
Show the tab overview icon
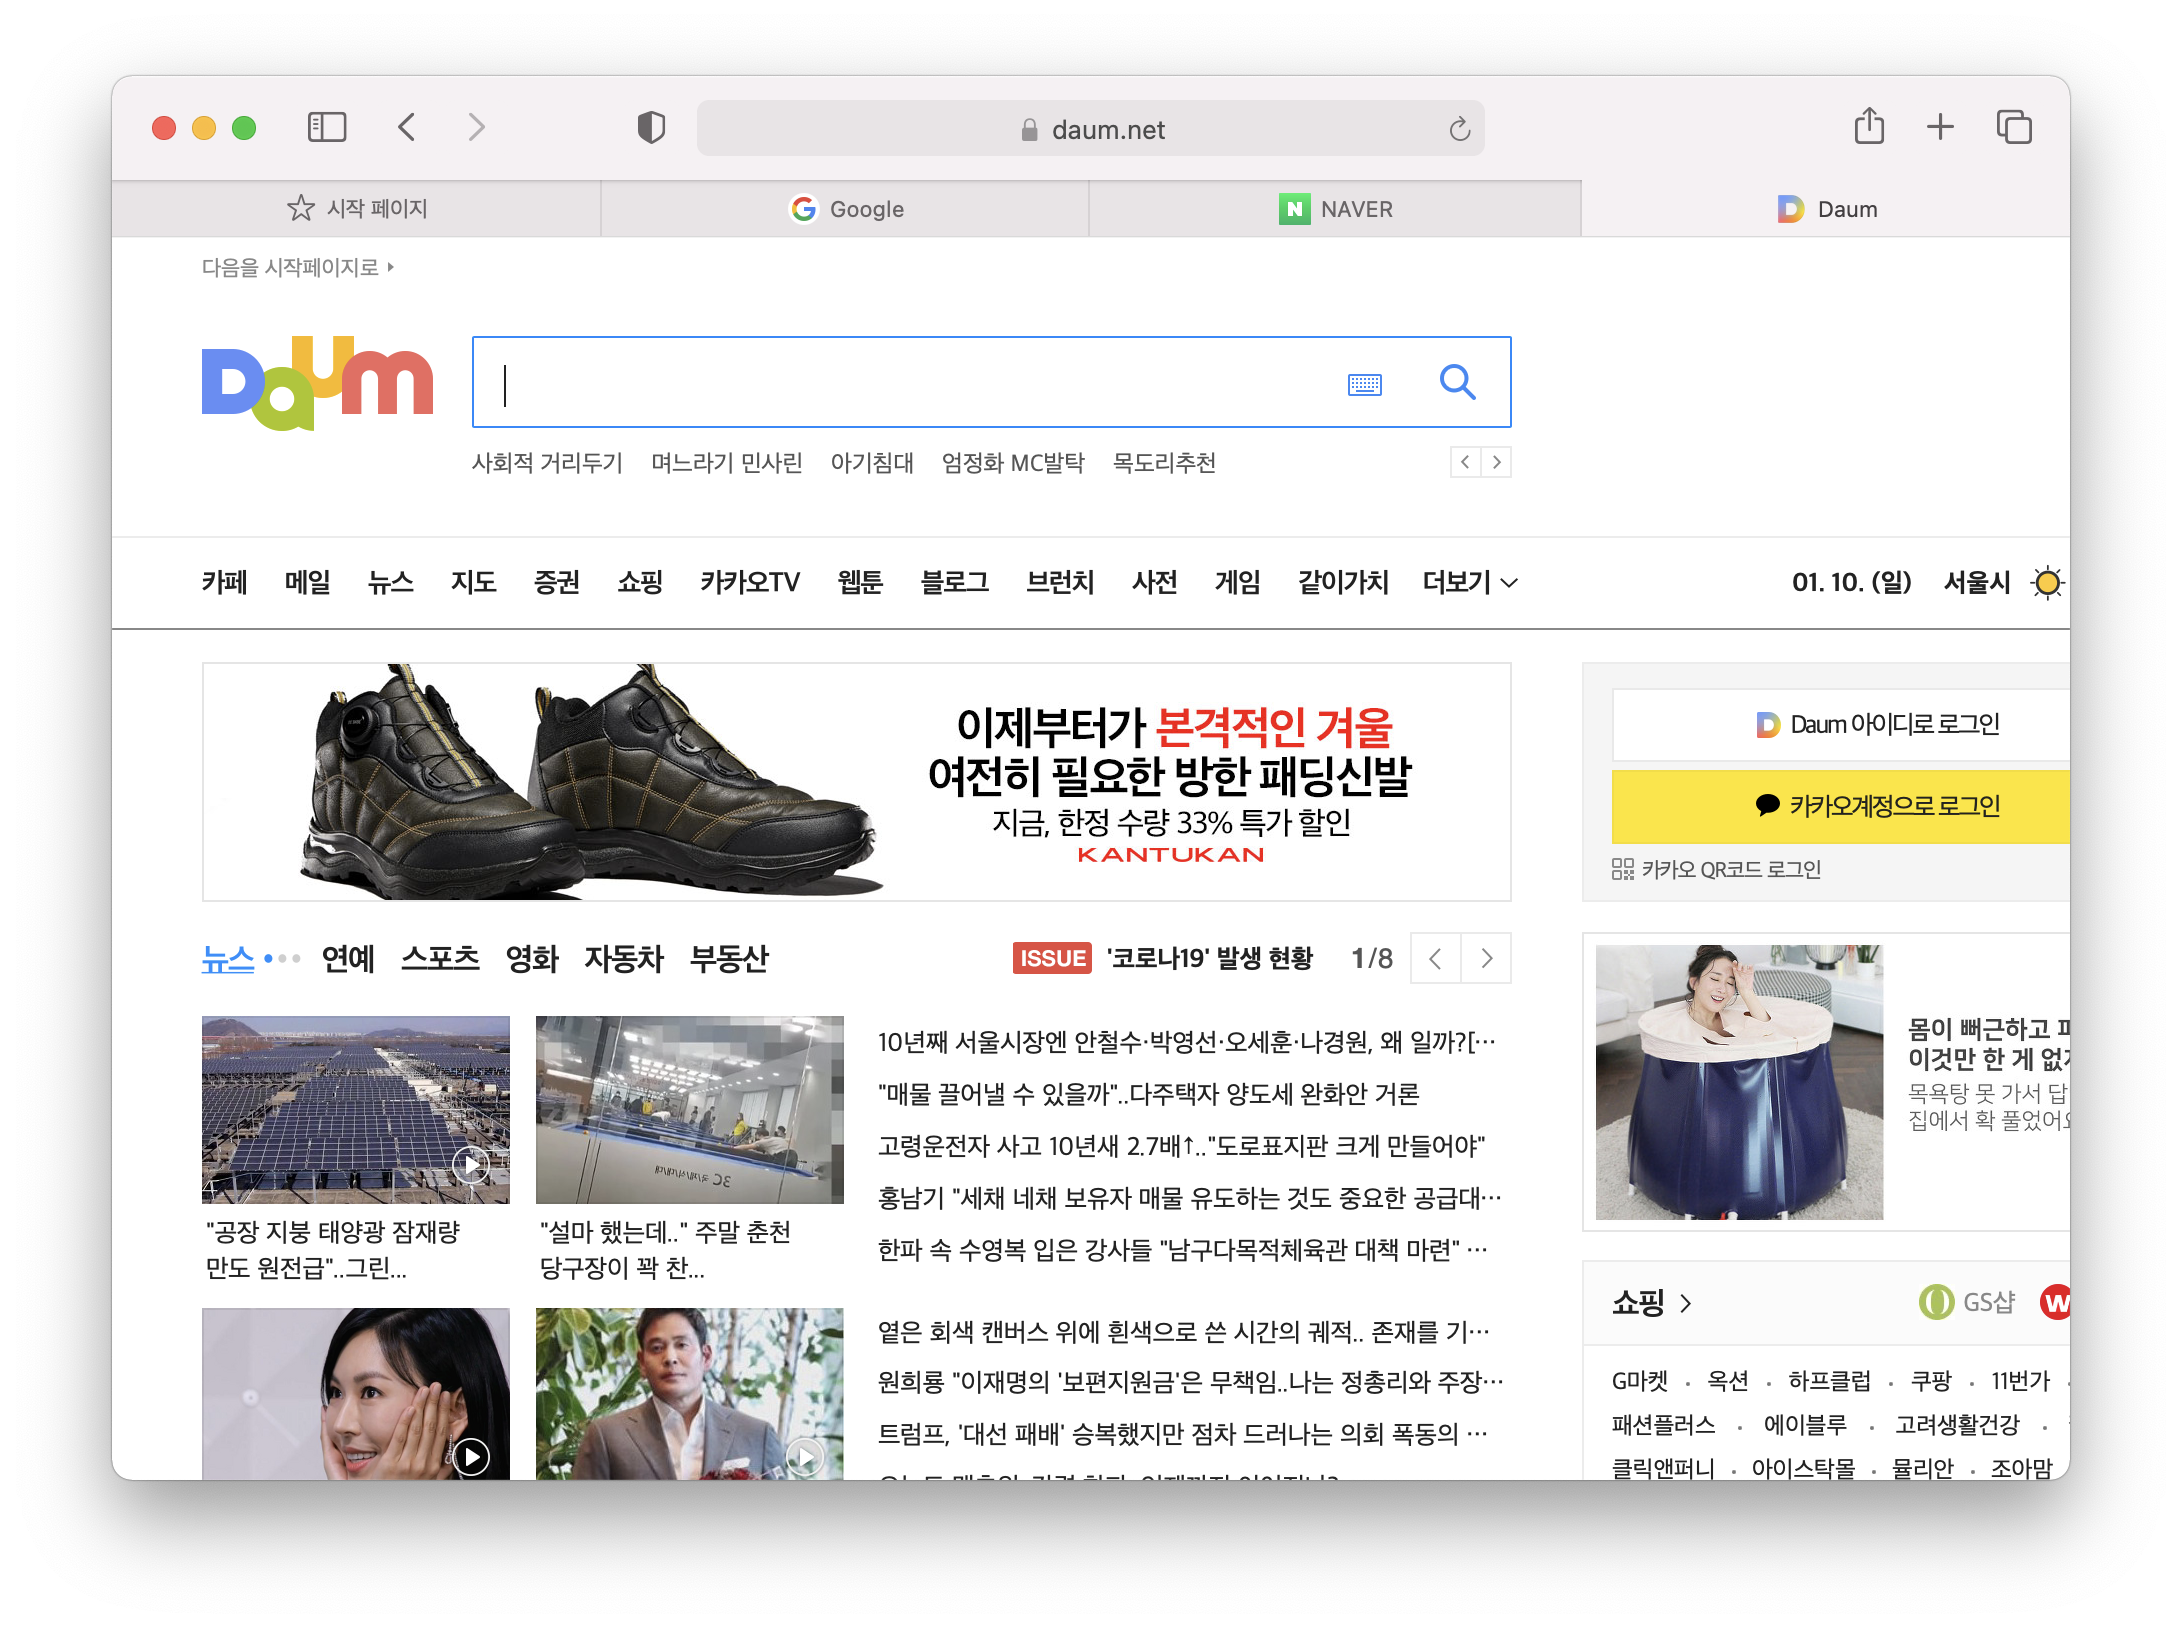(2013, 127)
